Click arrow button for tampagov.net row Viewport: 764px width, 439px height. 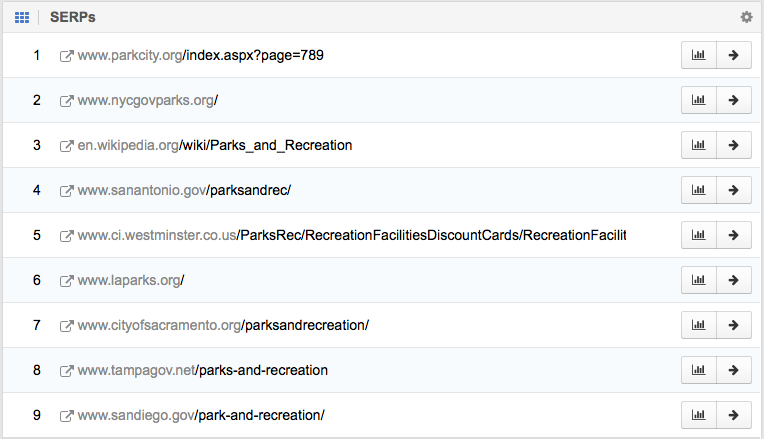733,370
